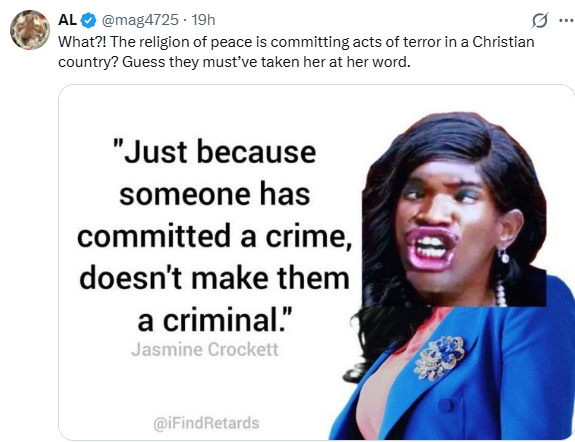575x442 pixels.
Task: Open the 19h timestamp permalink
Action: 204,20
